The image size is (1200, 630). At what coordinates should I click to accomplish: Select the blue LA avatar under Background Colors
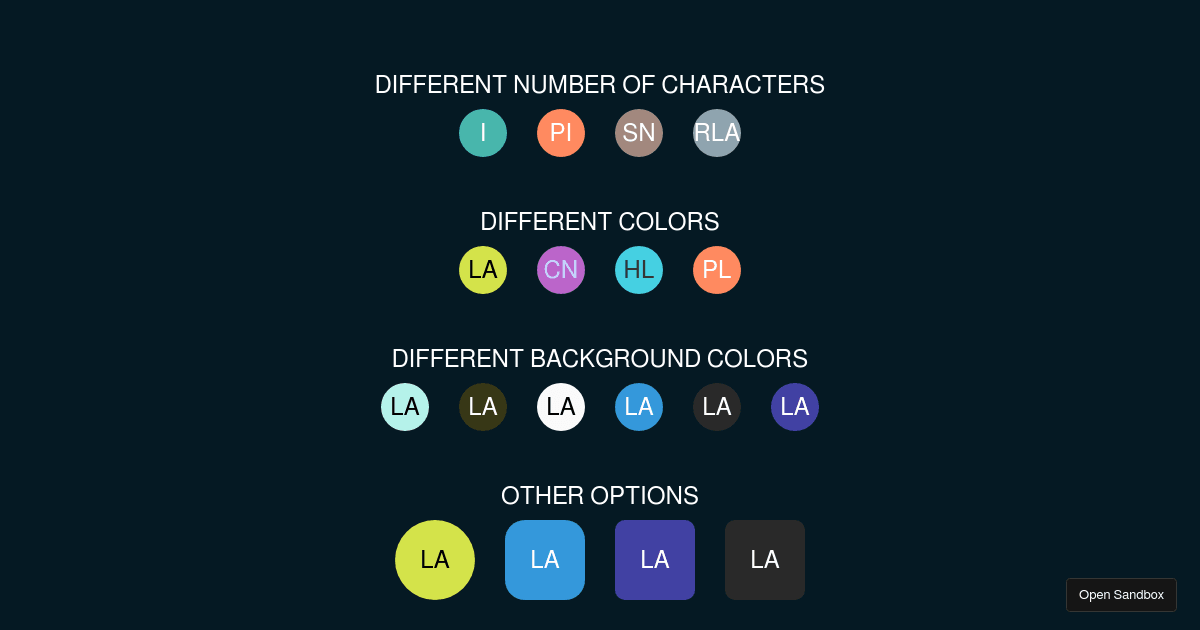(639, 406)
